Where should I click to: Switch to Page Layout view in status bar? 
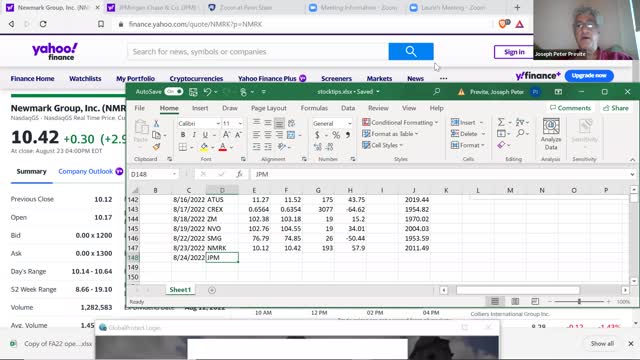515,302
